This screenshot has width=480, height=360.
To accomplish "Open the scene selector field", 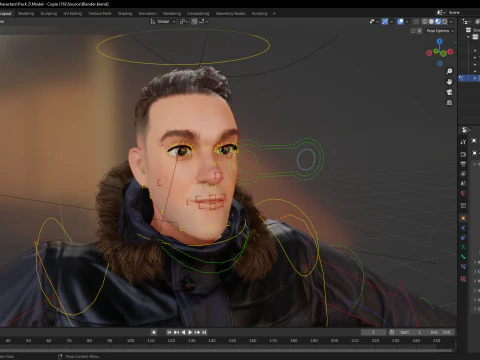I will coord(458,12).
